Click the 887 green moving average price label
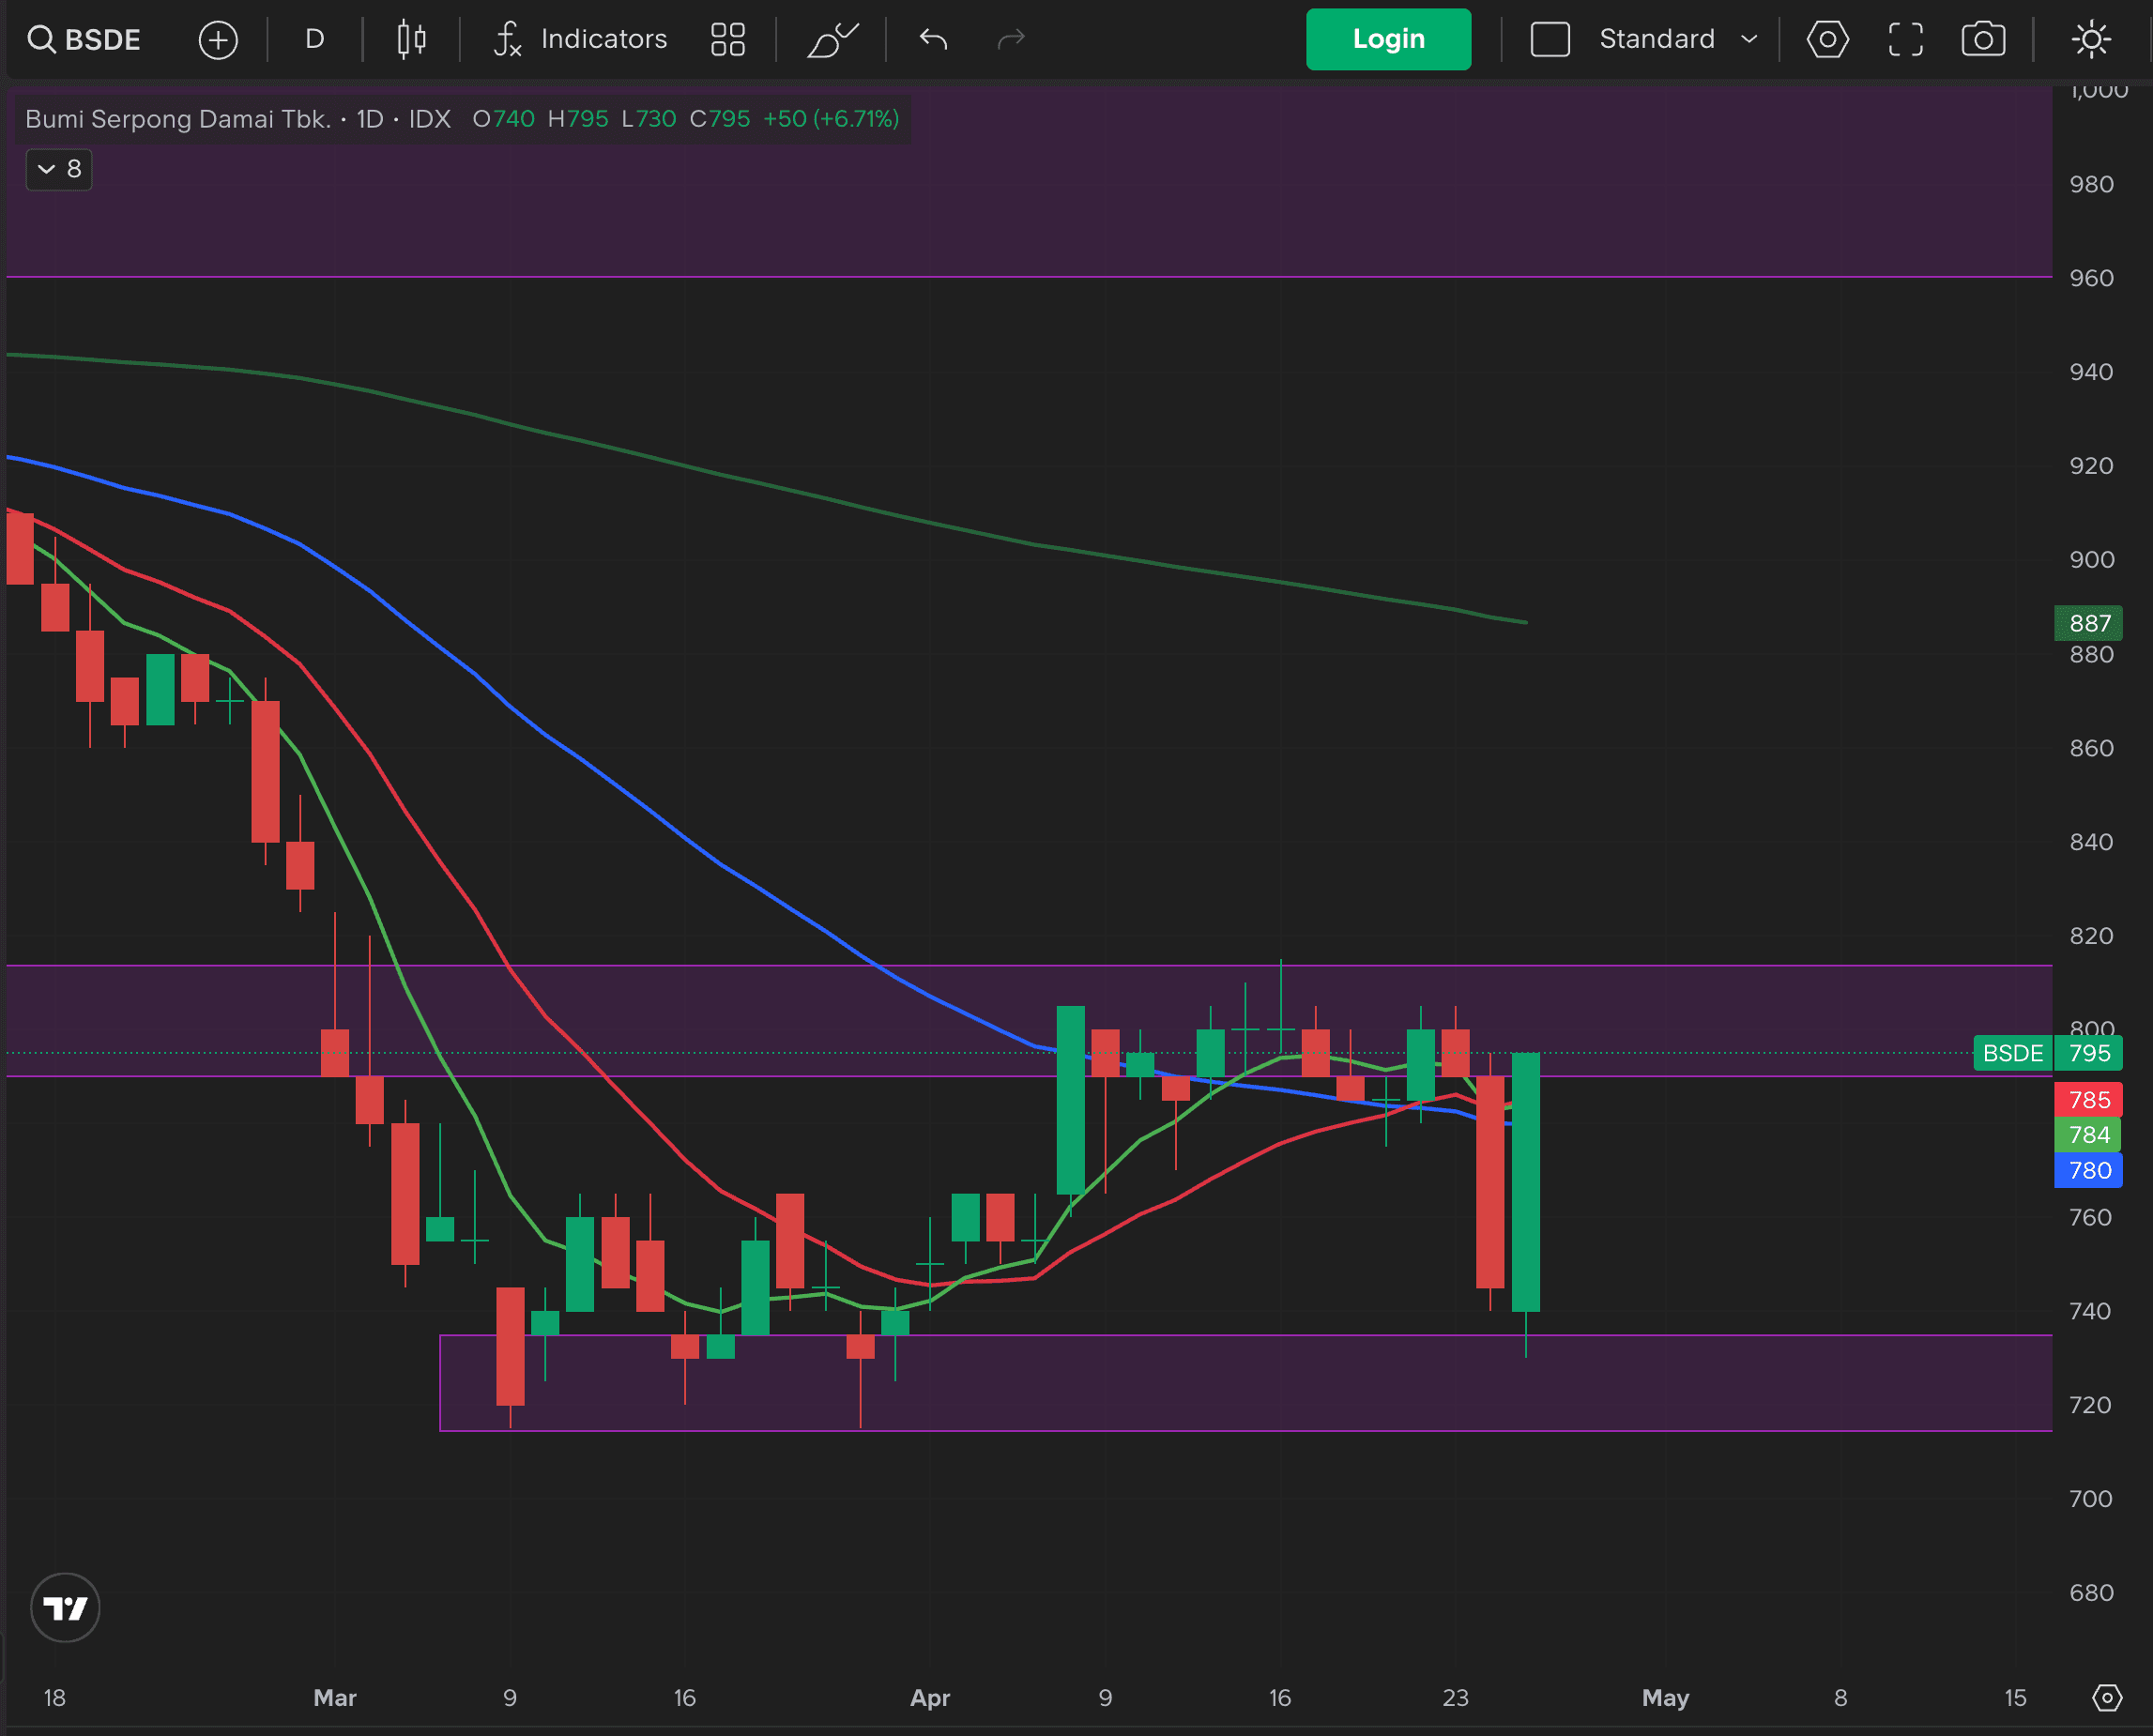 (x=2088, y=623)
